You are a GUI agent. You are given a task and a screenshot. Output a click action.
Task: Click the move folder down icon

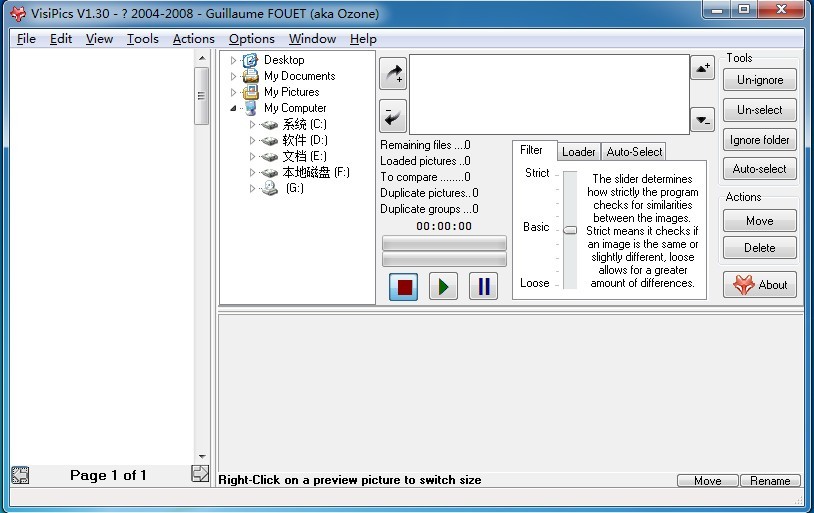pos(702,119)
